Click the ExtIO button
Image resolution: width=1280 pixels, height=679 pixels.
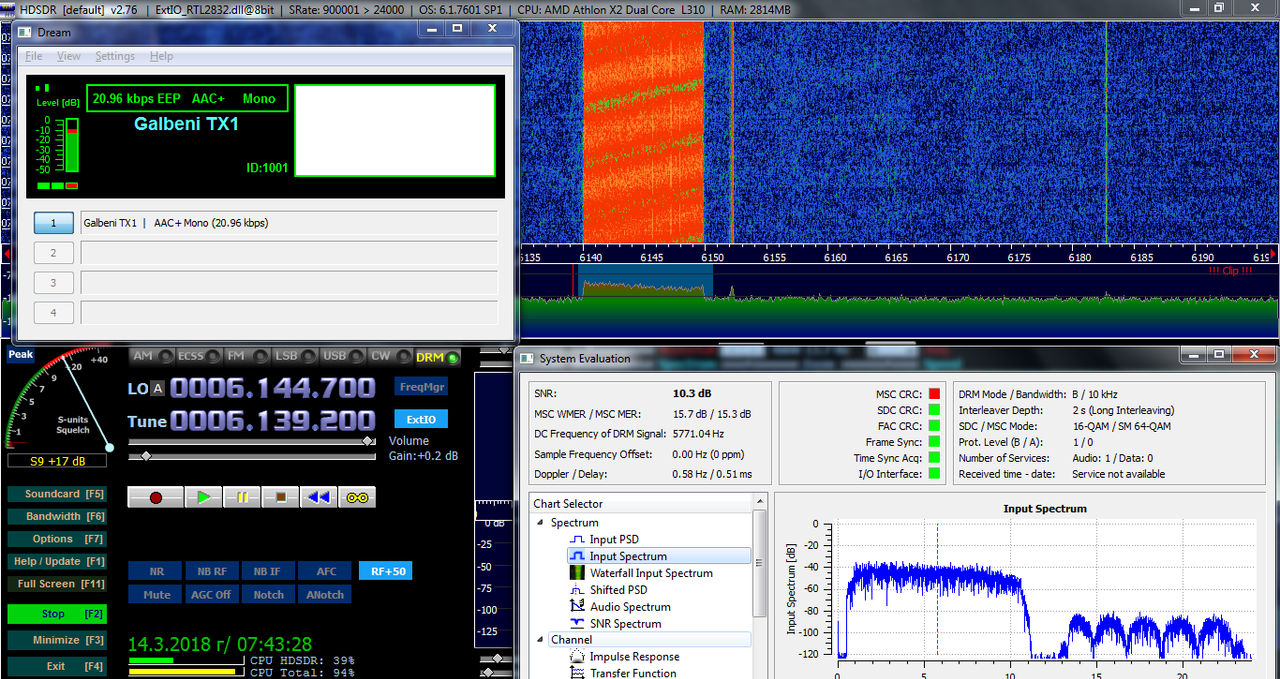point(422,419)
